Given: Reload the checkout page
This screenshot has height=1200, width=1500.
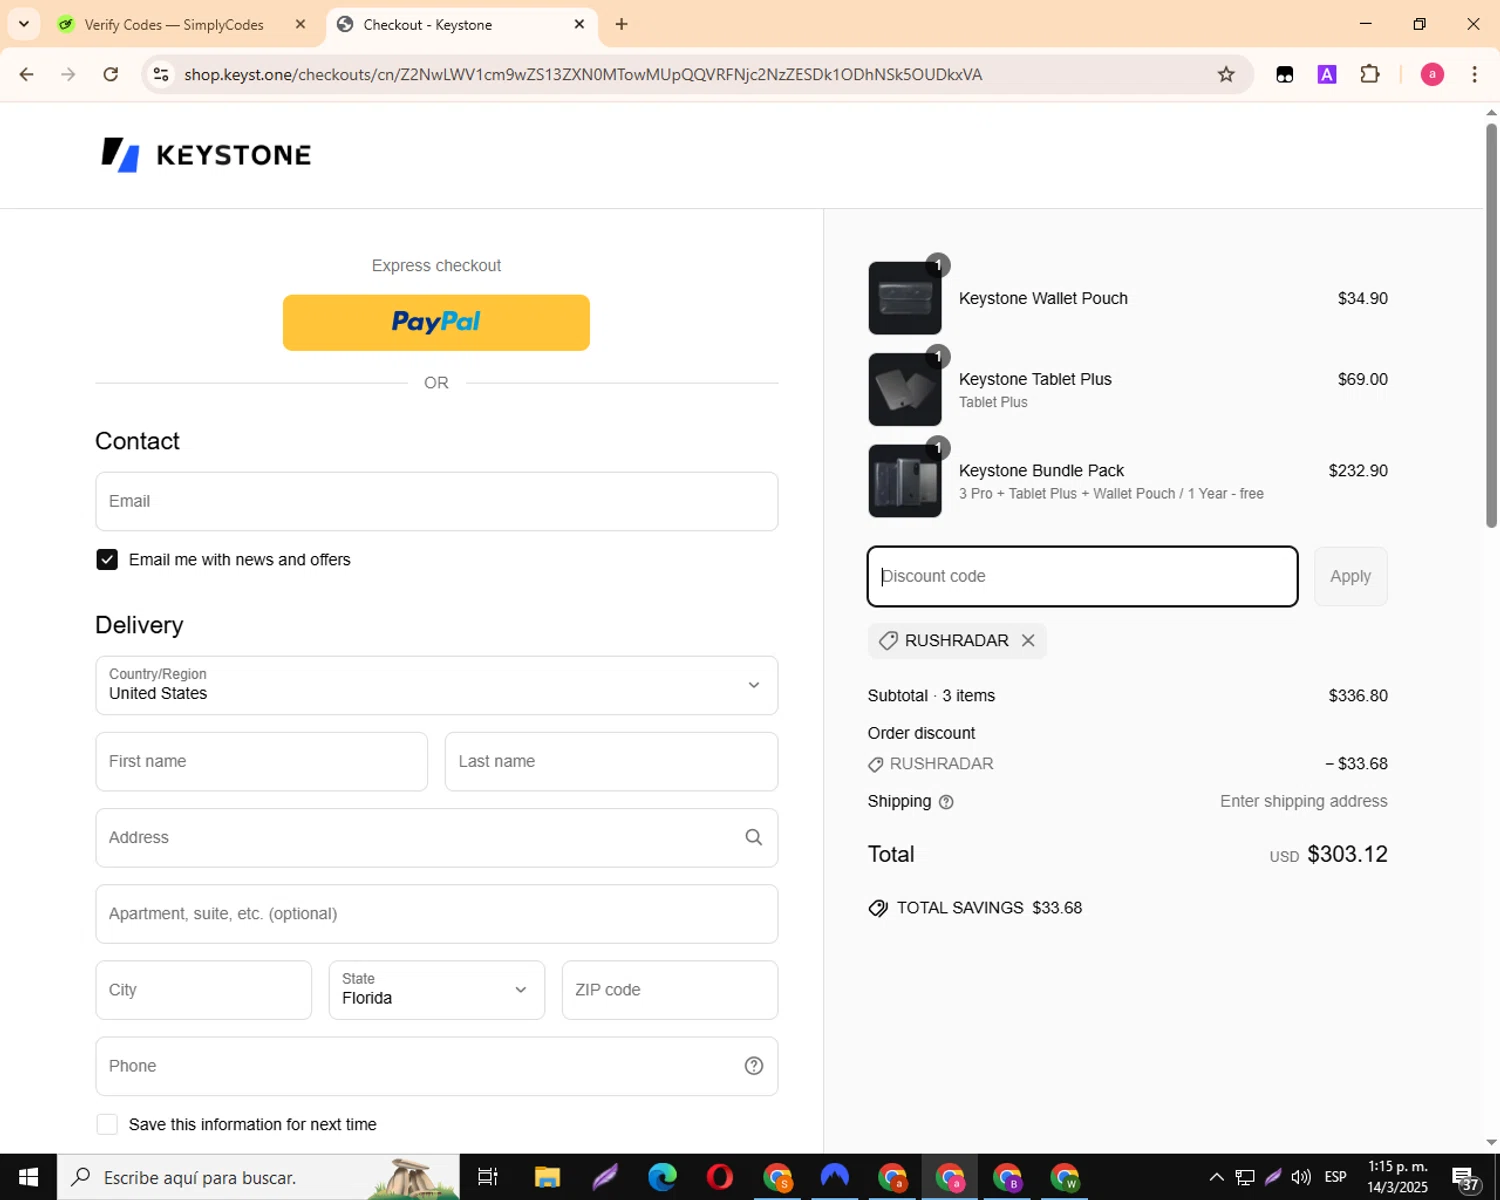Looking at the screenshot, I should (111, 74).
